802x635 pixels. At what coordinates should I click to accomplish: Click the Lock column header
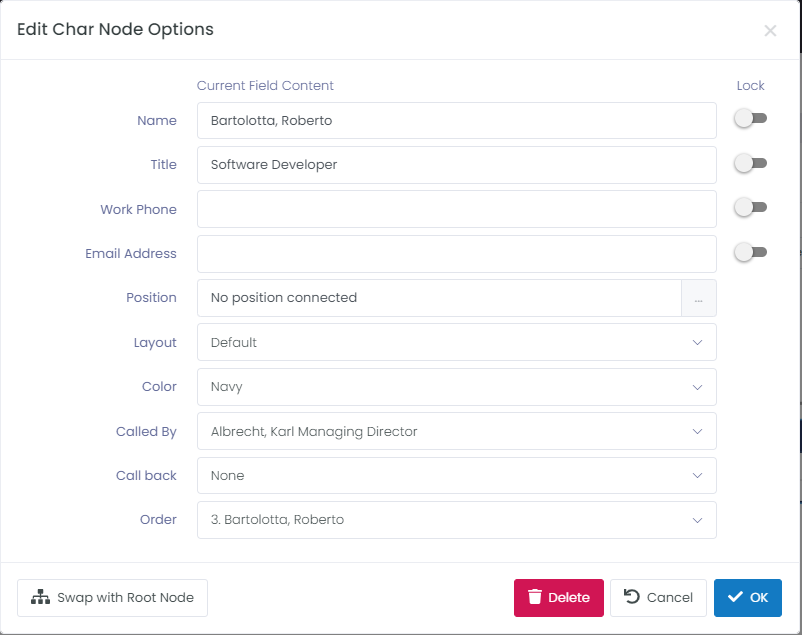pyautogui.click(x=750, y=85)
